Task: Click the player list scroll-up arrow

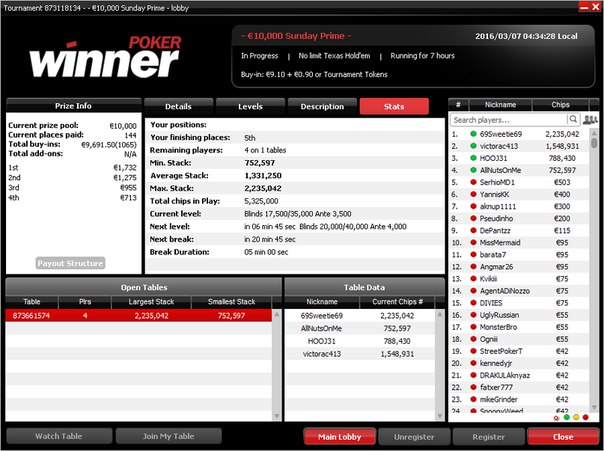Action: (594, 133)
